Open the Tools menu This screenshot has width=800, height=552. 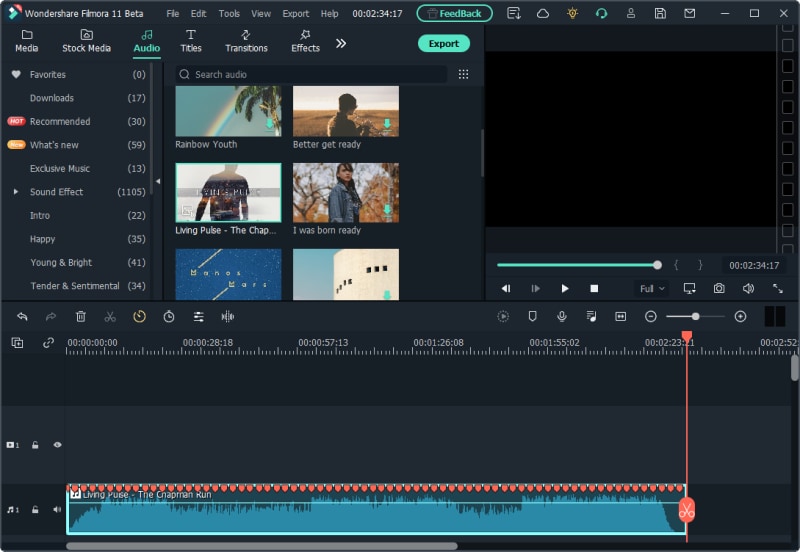229,14
